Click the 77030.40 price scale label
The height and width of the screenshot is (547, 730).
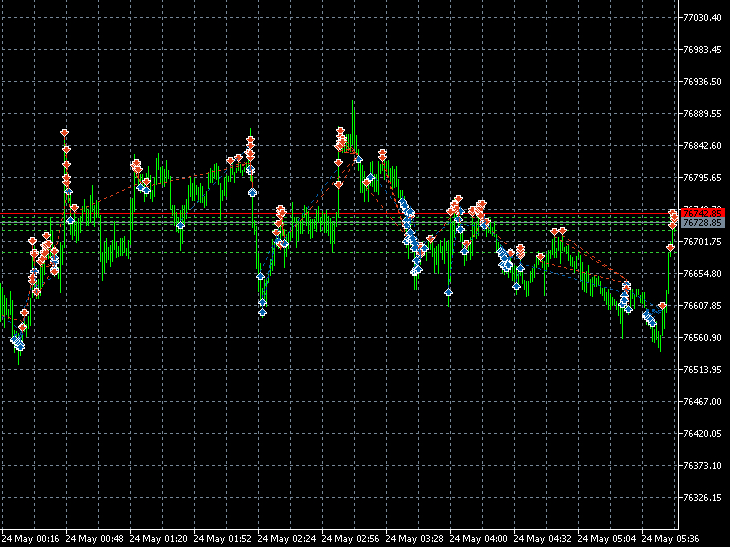702,18
